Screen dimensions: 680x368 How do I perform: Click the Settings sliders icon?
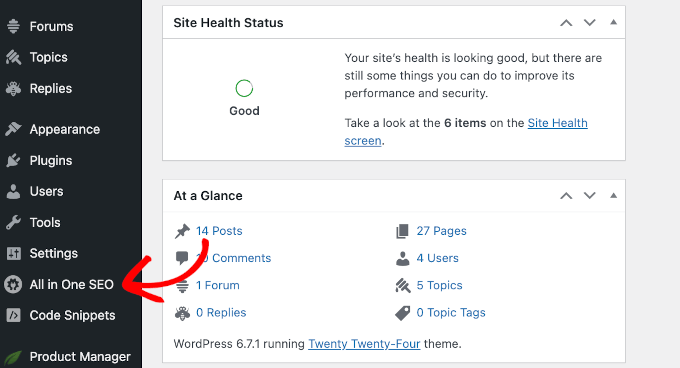(x=13, y=253)
